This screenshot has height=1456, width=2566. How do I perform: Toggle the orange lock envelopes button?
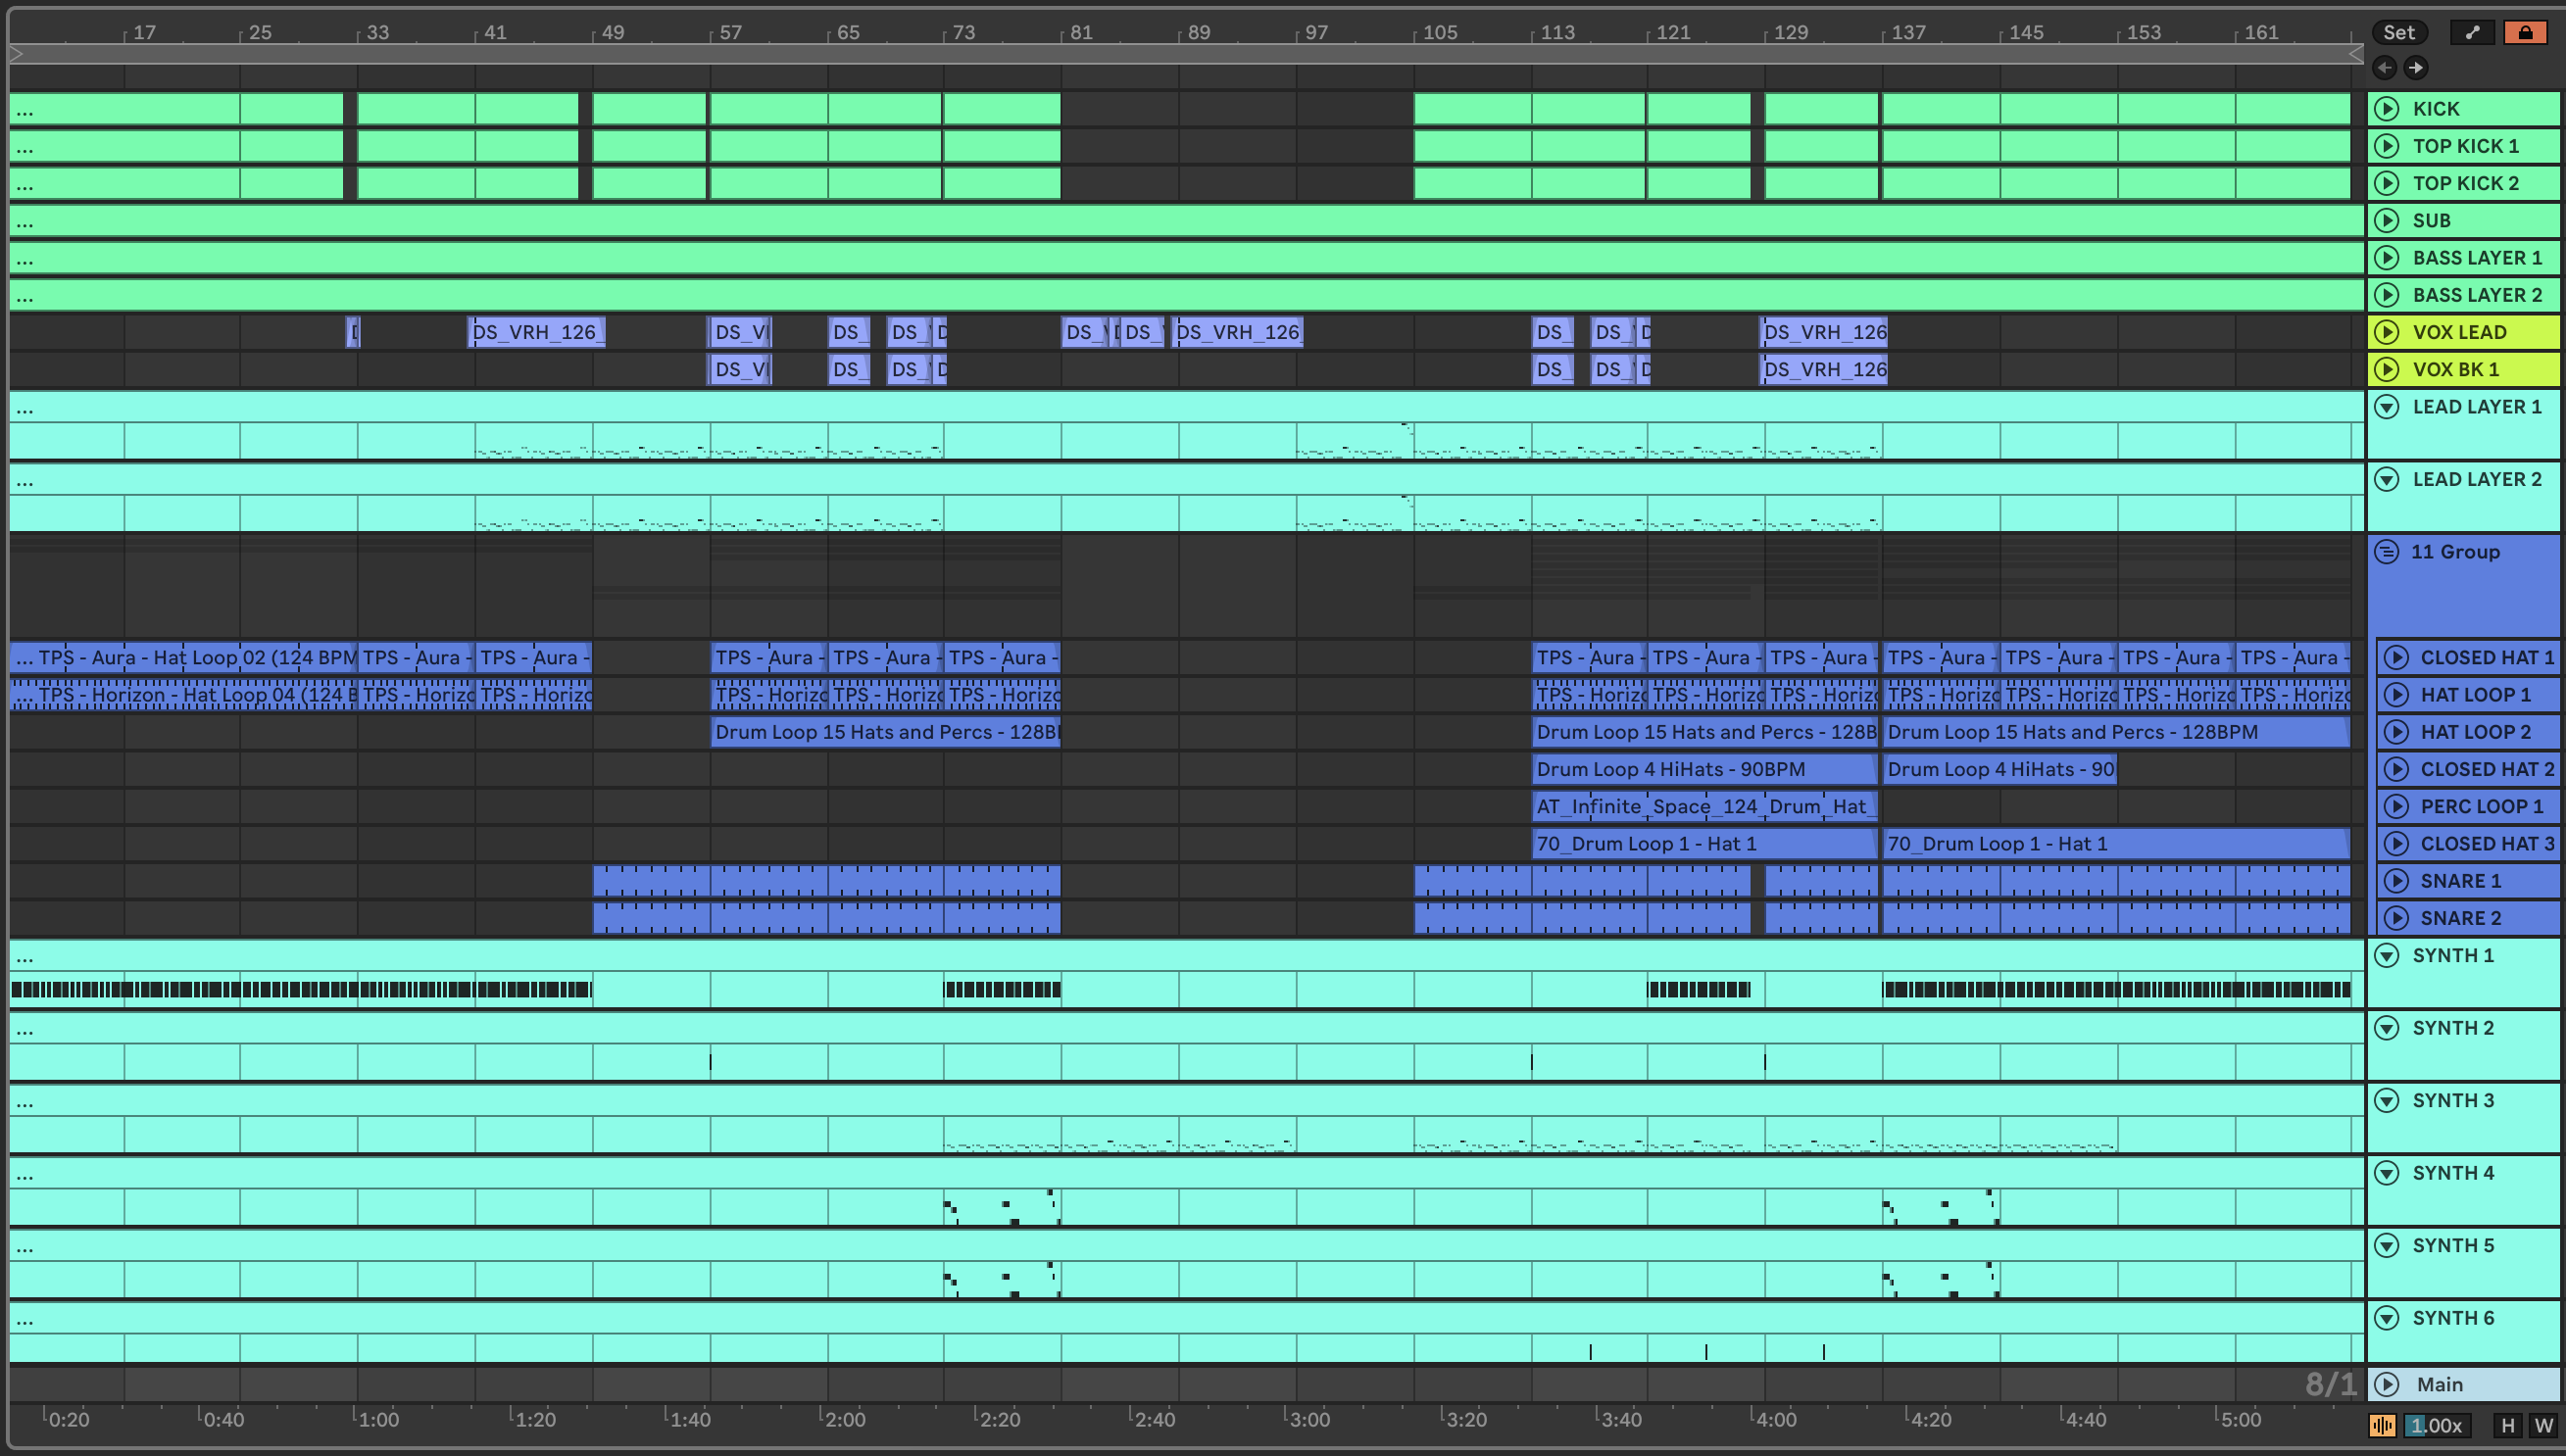pos(2524,32)
